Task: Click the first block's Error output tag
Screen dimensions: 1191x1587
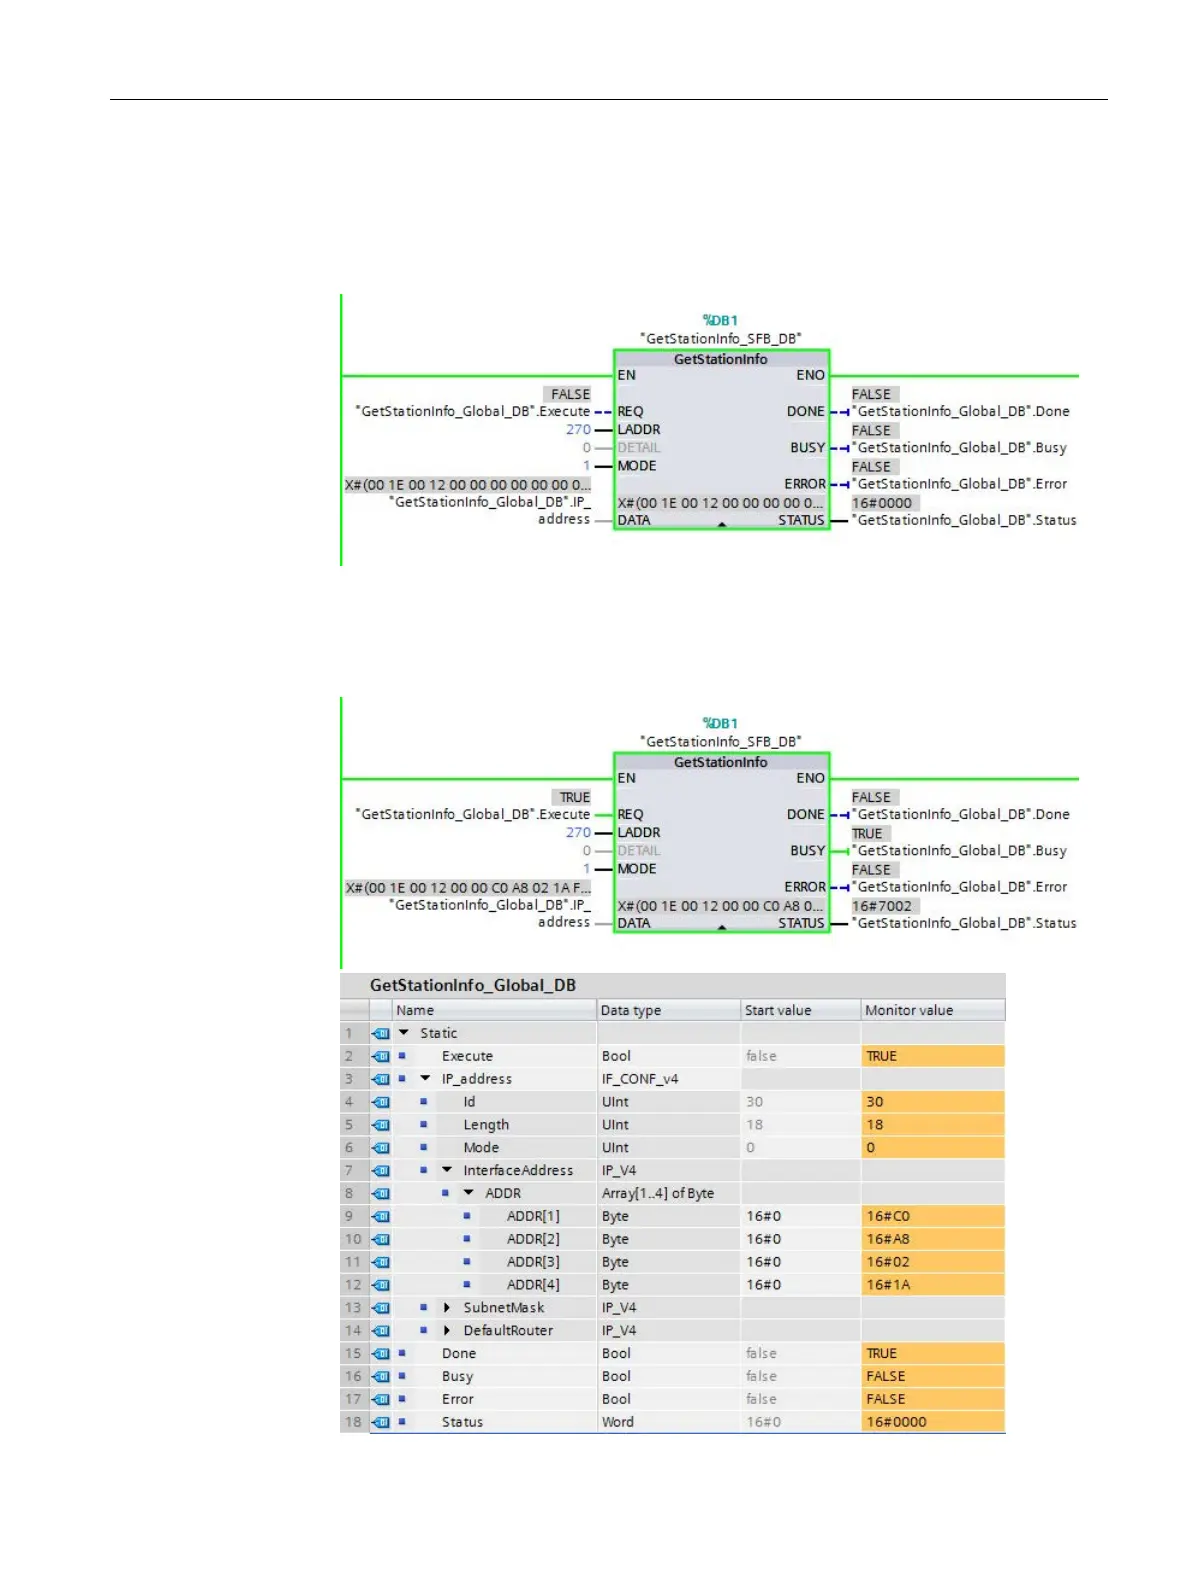Action: [960, 484]
